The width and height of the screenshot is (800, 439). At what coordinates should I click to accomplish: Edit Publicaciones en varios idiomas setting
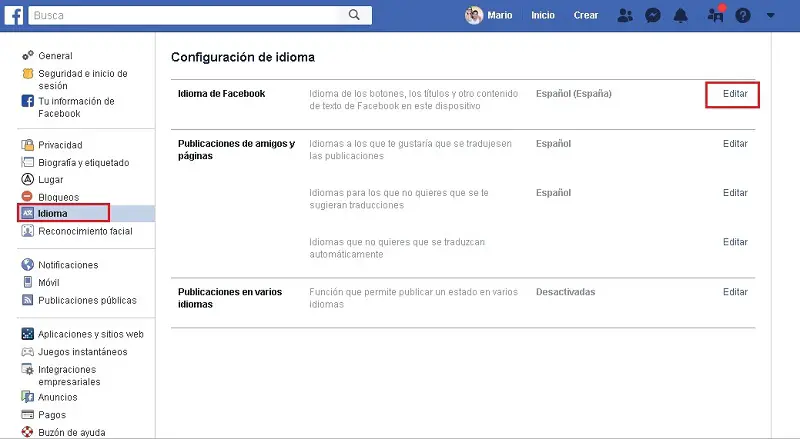click(735, 292)
